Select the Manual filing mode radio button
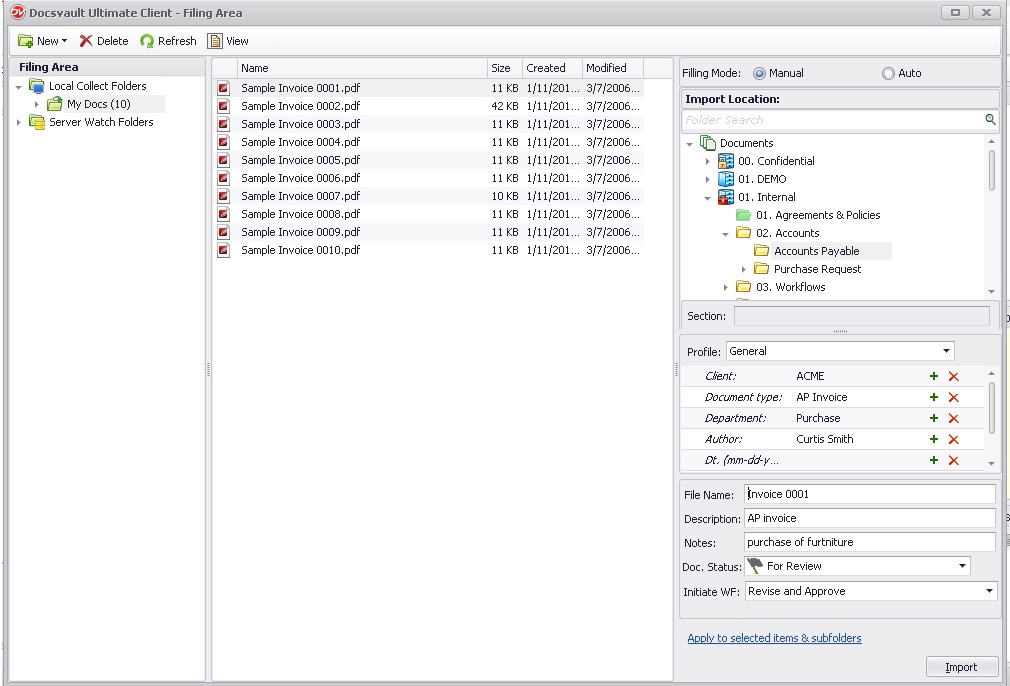This screenshot has width=1010, height=686. pos(759,73)
